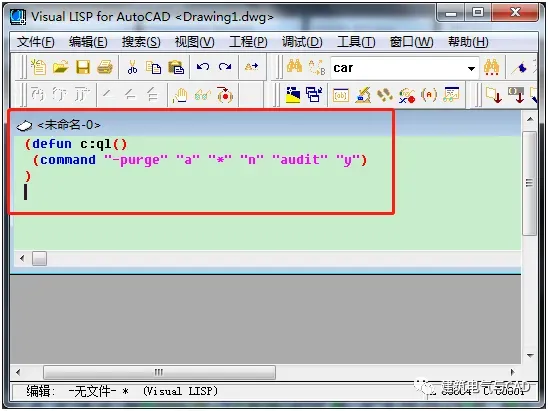Save the file with the floppy disk icon
The width and height of the screenshot is (548, 411).
pos(83,67)
